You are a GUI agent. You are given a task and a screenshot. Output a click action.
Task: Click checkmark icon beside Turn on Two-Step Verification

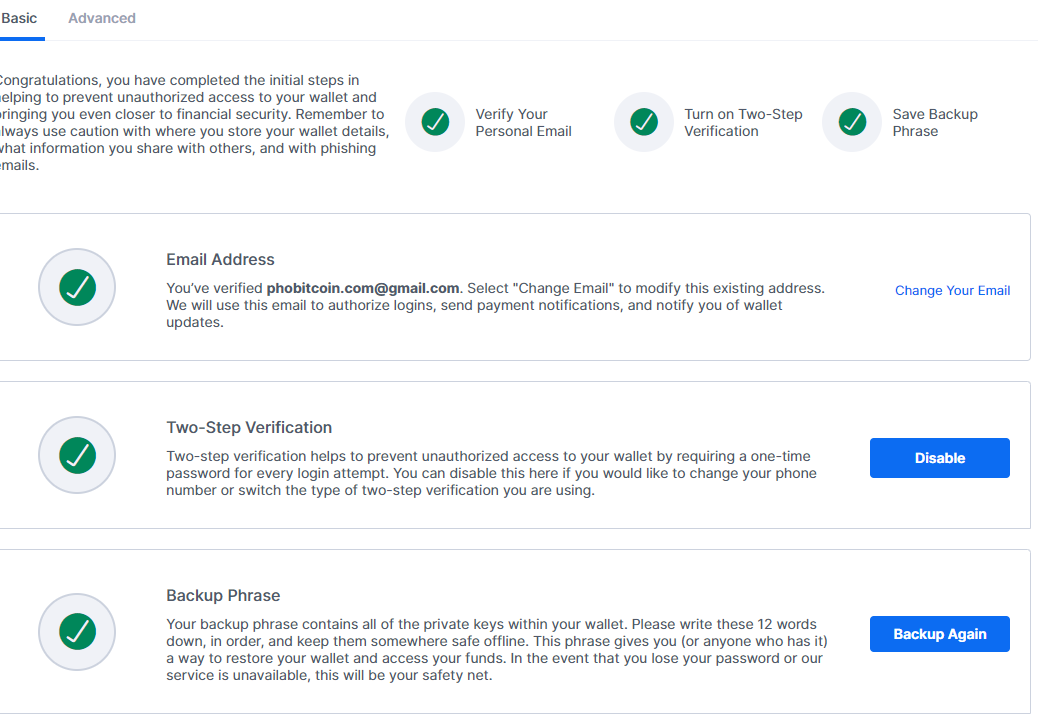tap(644, 122)
